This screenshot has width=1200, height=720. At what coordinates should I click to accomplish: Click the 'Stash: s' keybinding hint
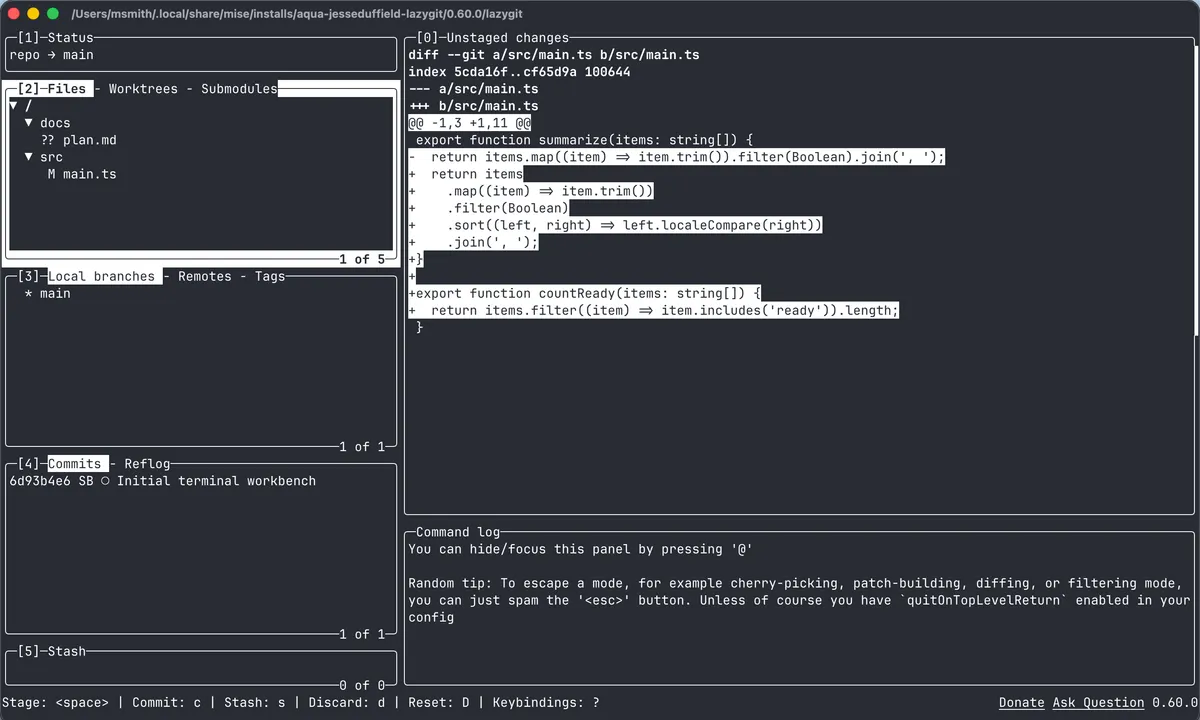click(x=254, y=703)
